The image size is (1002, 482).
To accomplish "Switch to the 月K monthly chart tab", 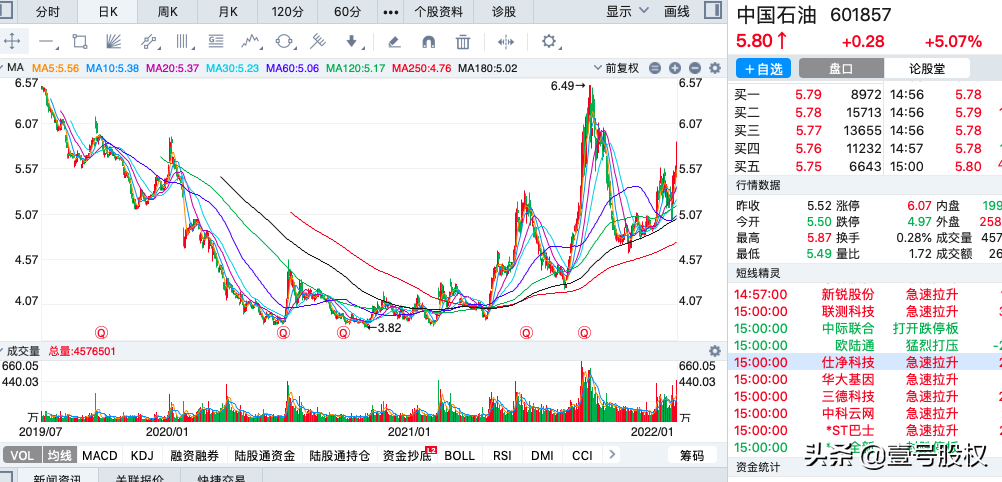I will [227, 12].
